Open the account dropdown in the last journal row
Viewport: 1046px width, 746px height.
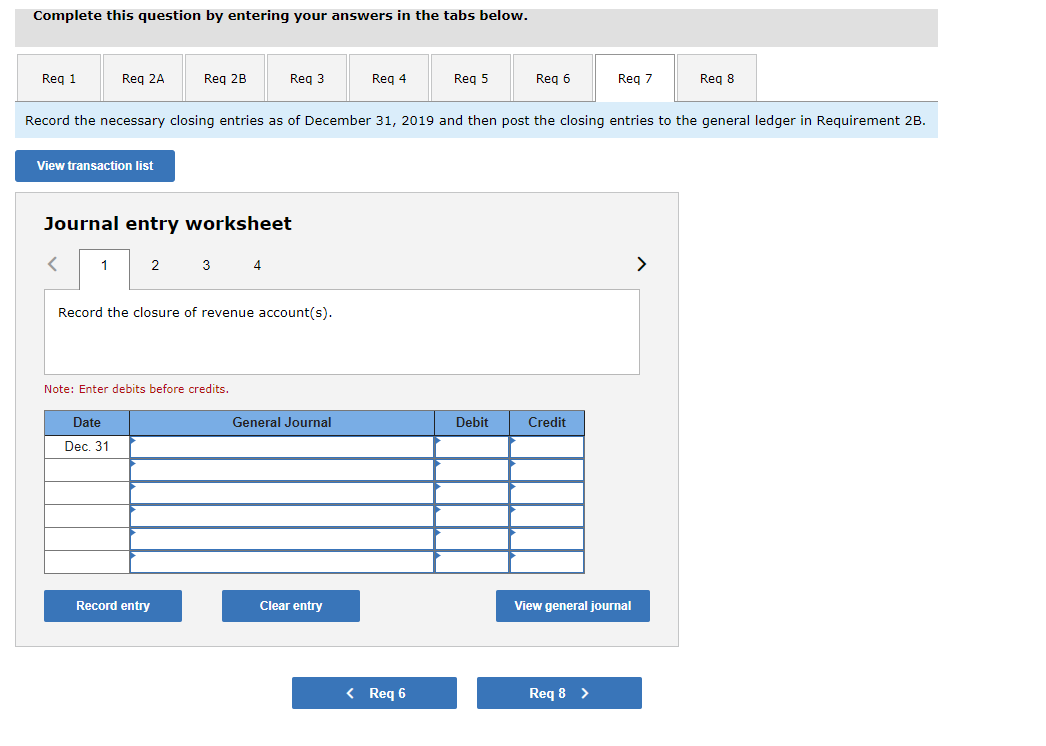[281, 561]
